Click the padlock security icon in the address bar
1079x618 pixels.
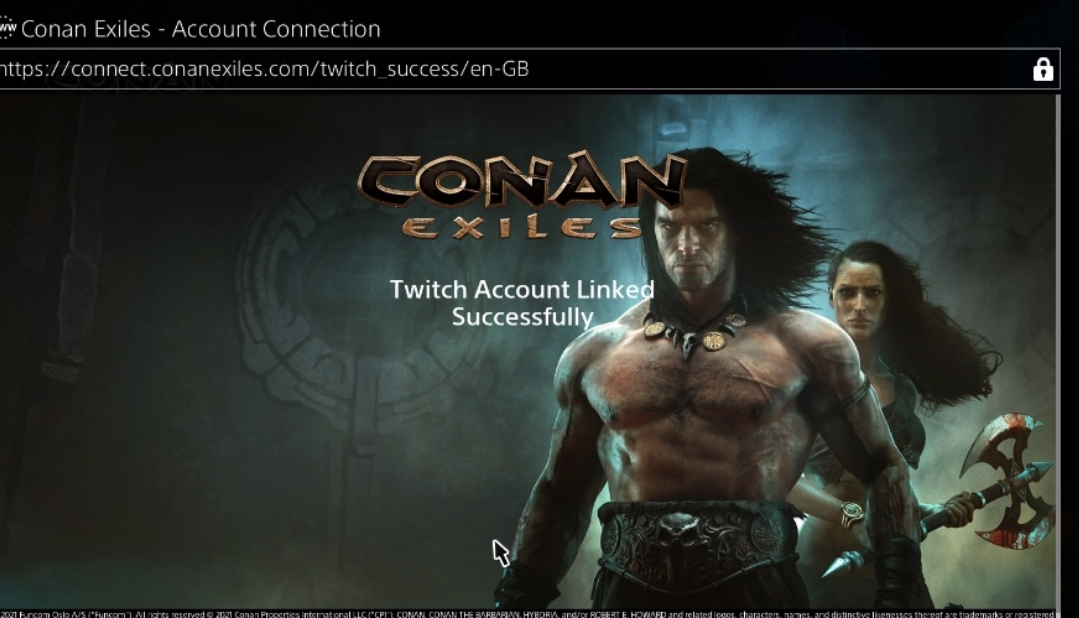tap(1043, 69)
